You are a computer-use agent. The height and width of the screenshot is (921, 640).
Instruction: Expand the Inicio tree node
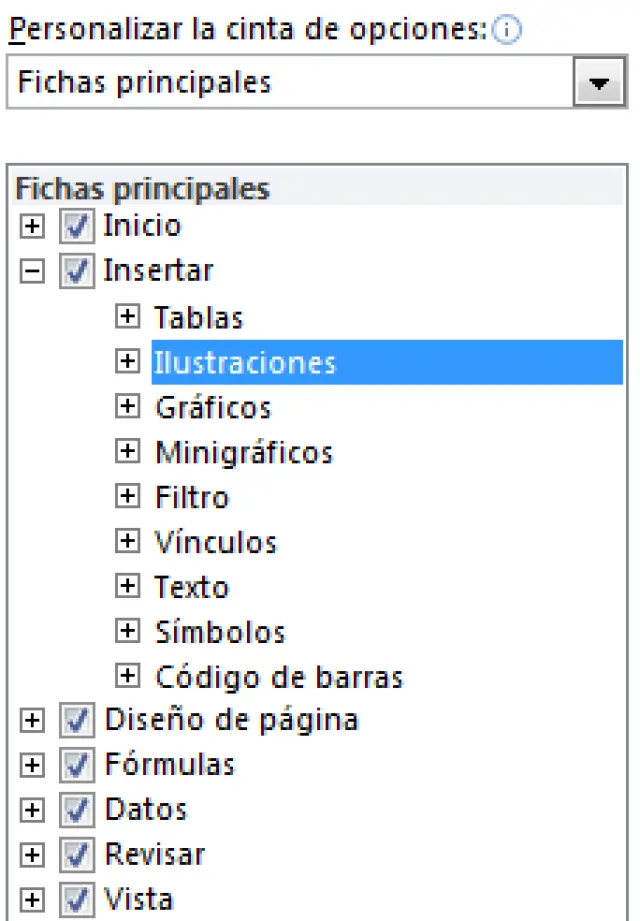coord(33,227)
